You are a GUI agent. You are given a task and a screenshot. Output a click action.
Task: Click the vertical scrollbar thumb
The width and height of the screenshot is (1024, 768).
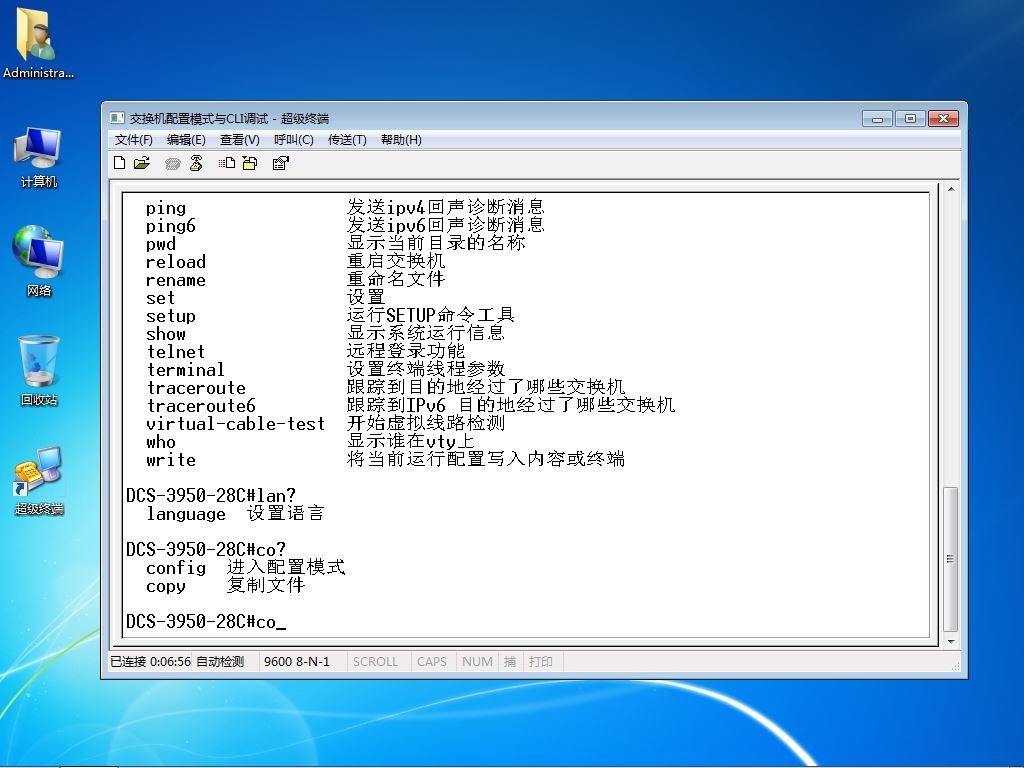[951, 560]
